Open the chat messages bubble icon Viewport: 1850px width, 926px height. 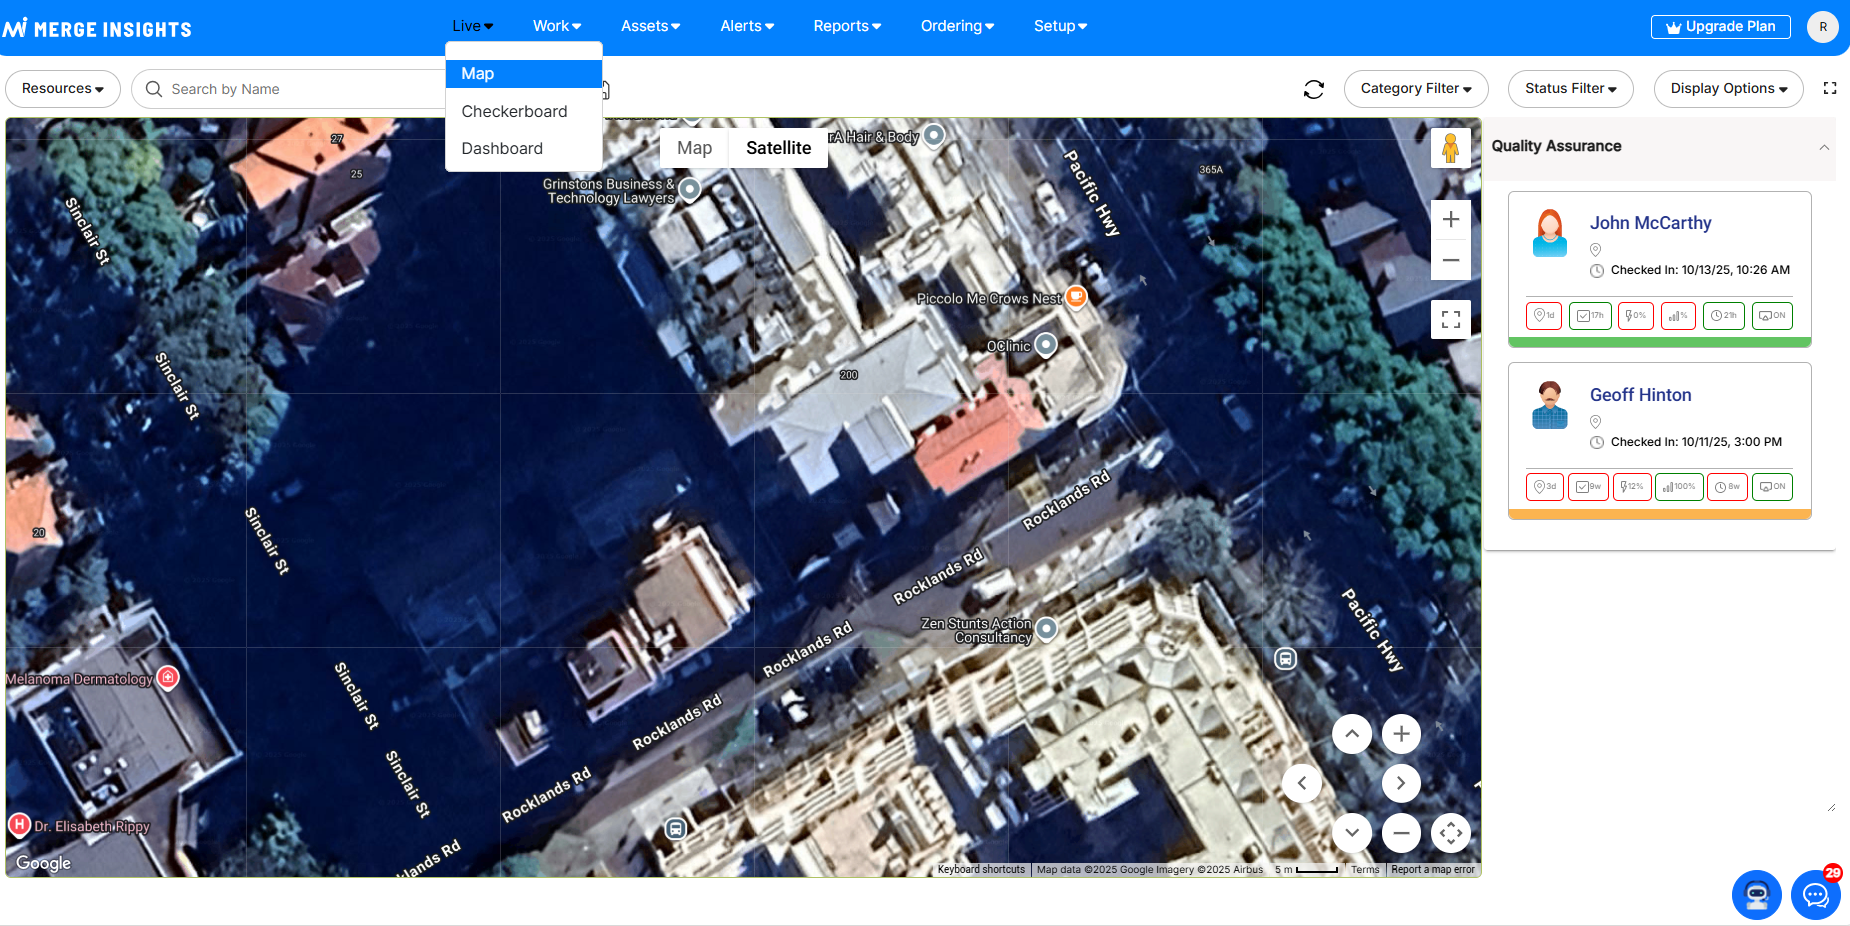[x=1815, y=895]
